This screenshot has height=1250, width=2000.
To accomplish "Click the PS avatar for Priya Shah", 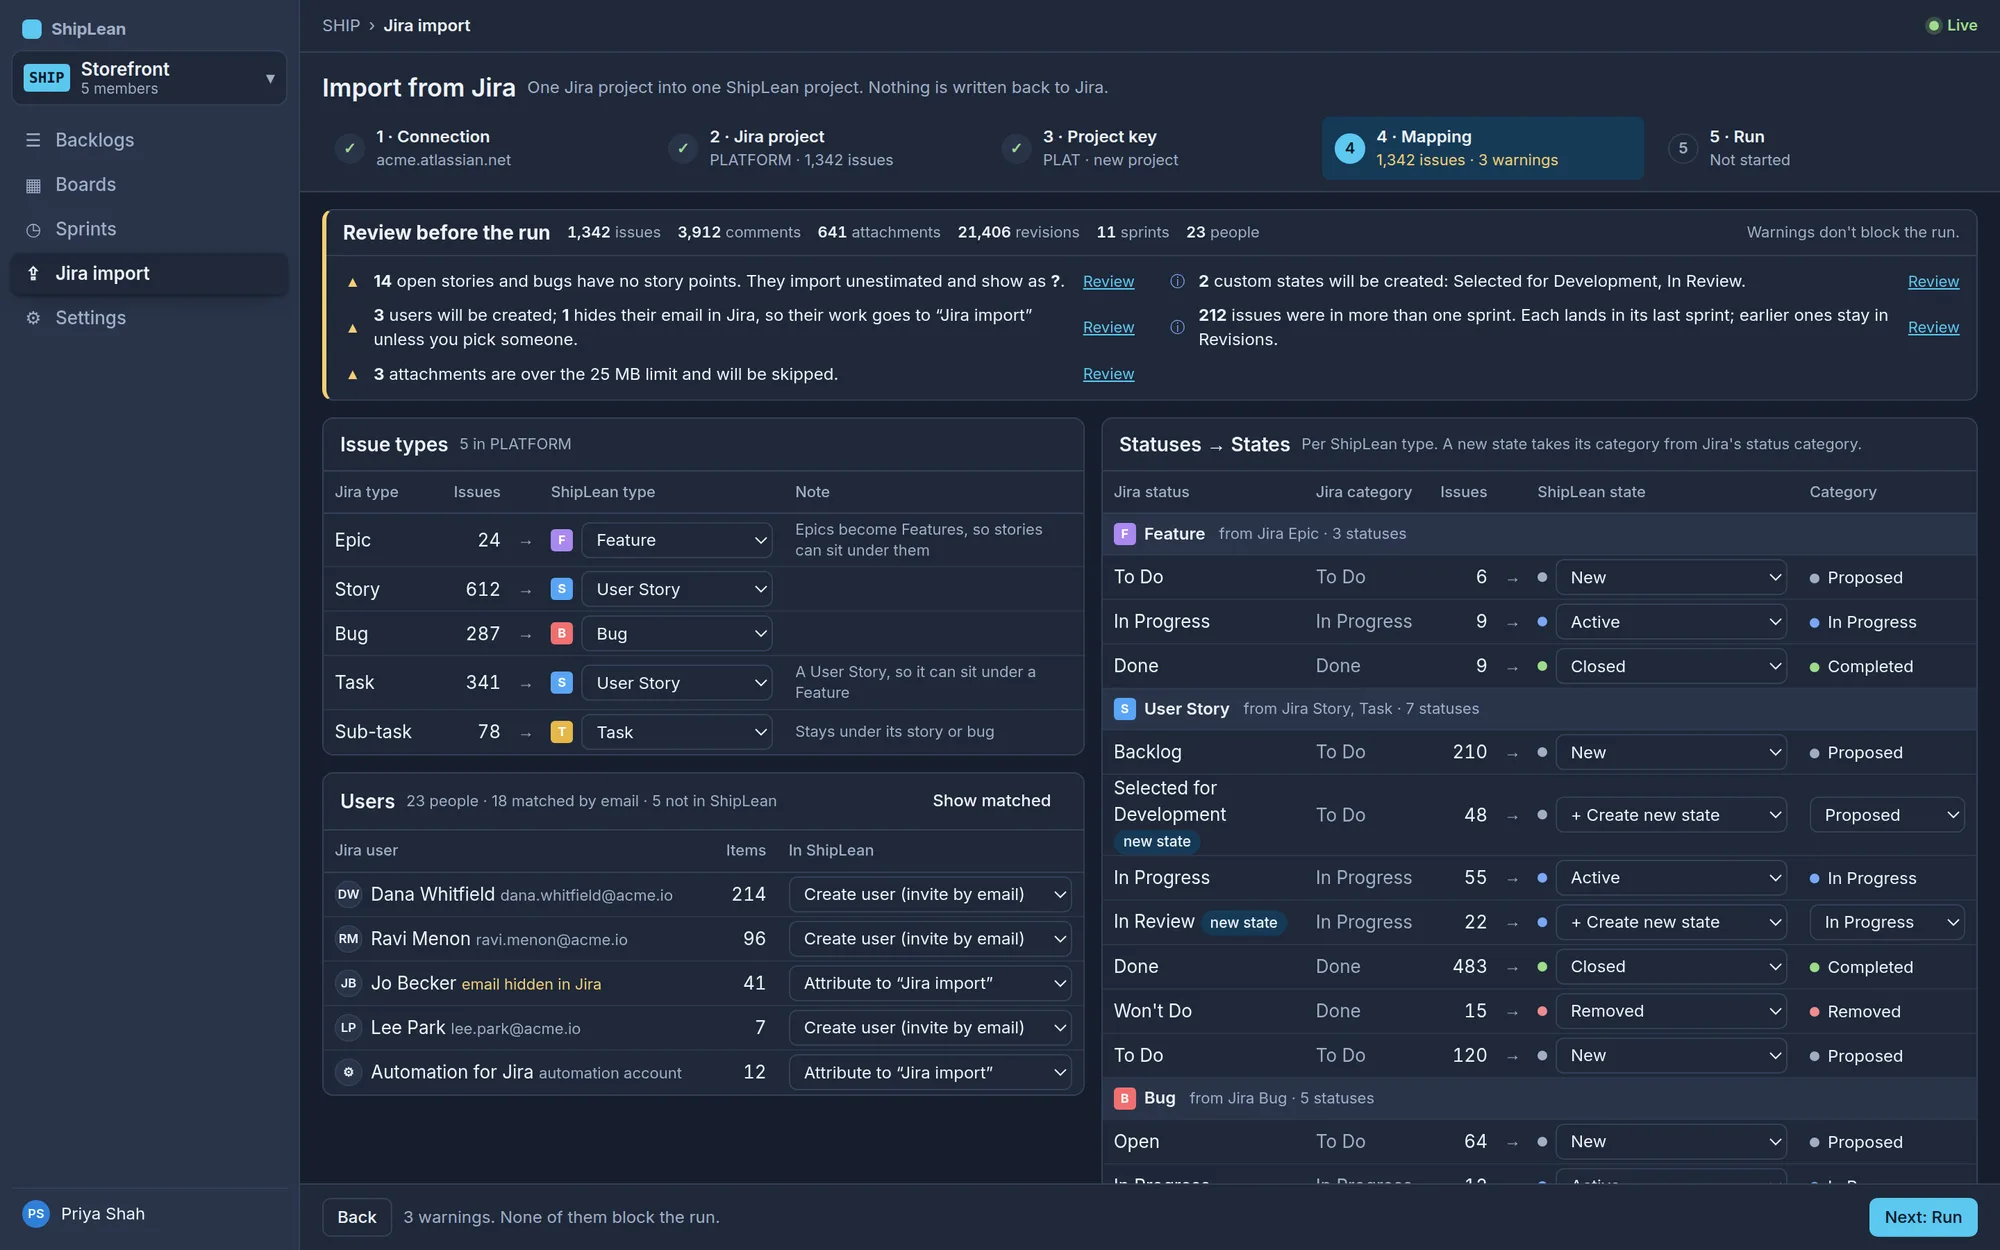I will (x=36, y=1214).
